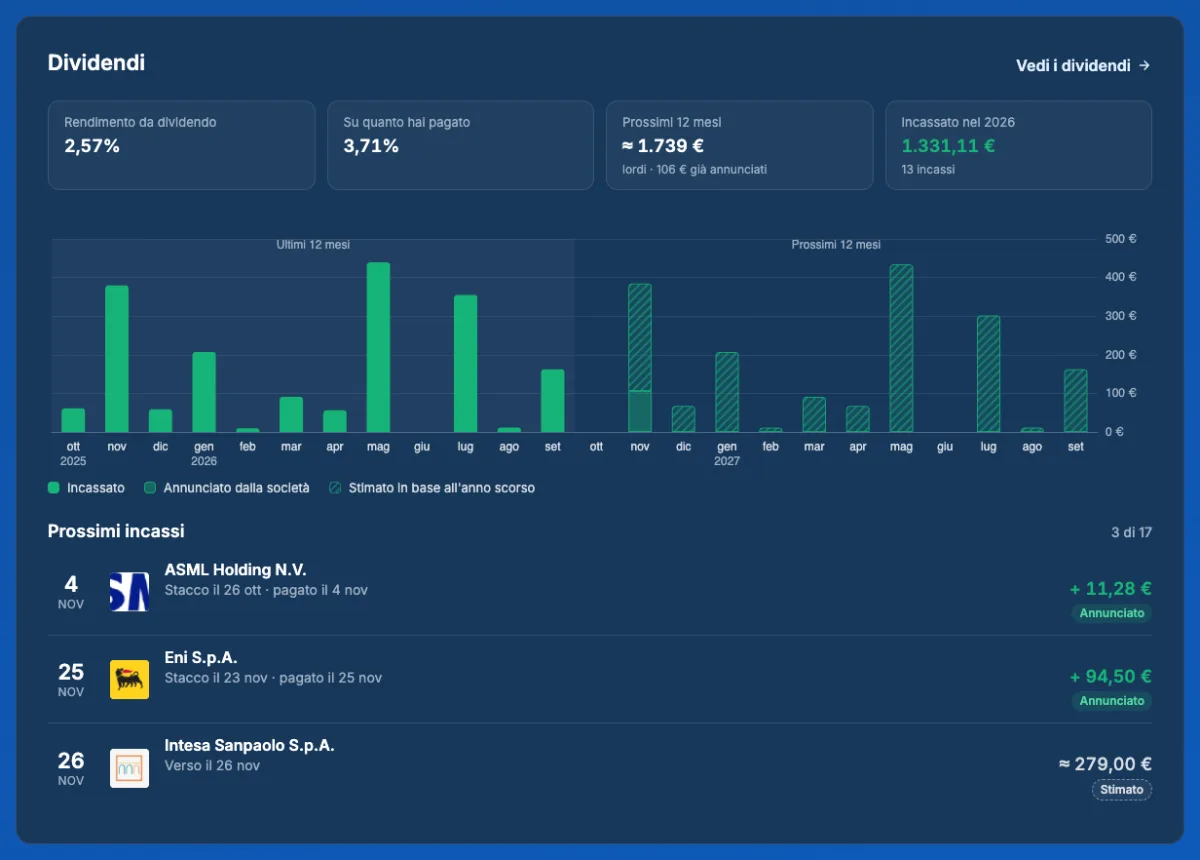
Task: Click the Verso il 26 nov text
Action: [212, 766]
